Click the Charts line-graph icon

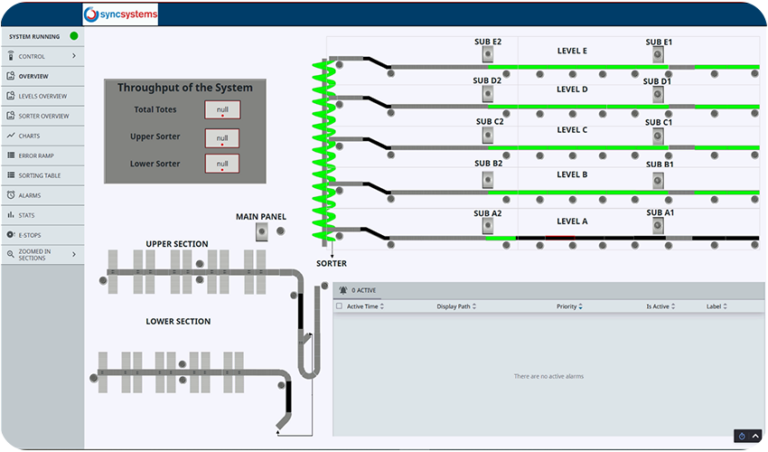(x=11, y=135)
